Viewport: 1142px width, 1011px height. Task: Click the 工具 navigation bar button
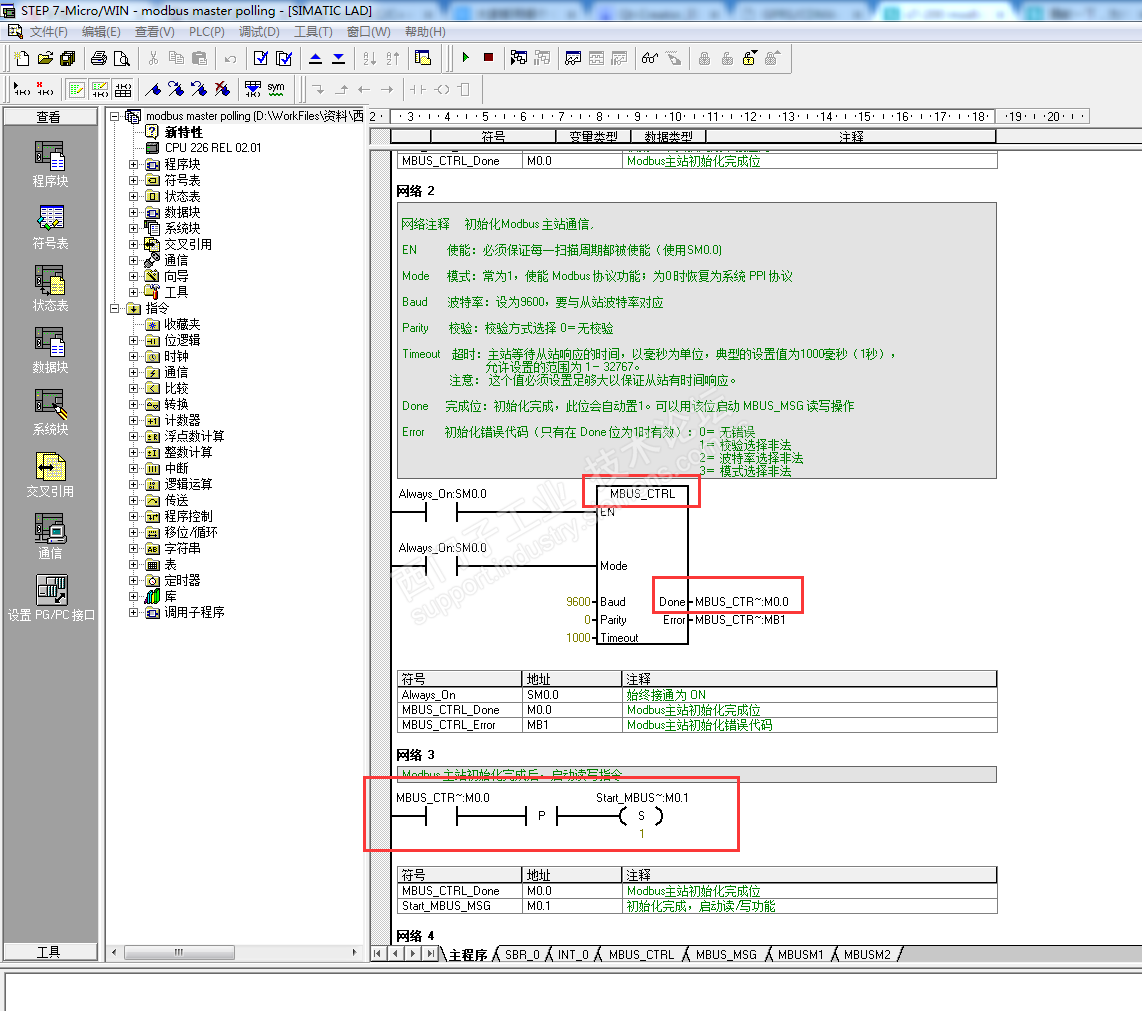[50, 952]
